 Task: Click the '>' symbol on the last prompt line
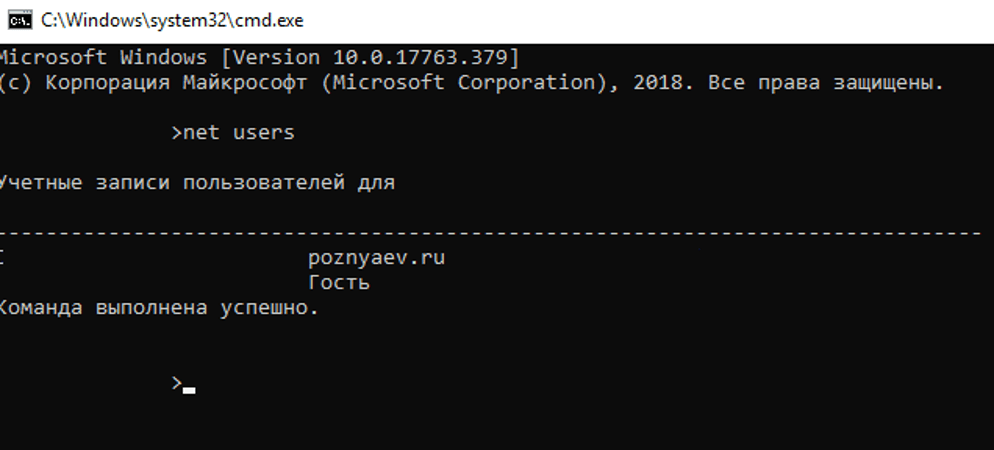(176, 383)
